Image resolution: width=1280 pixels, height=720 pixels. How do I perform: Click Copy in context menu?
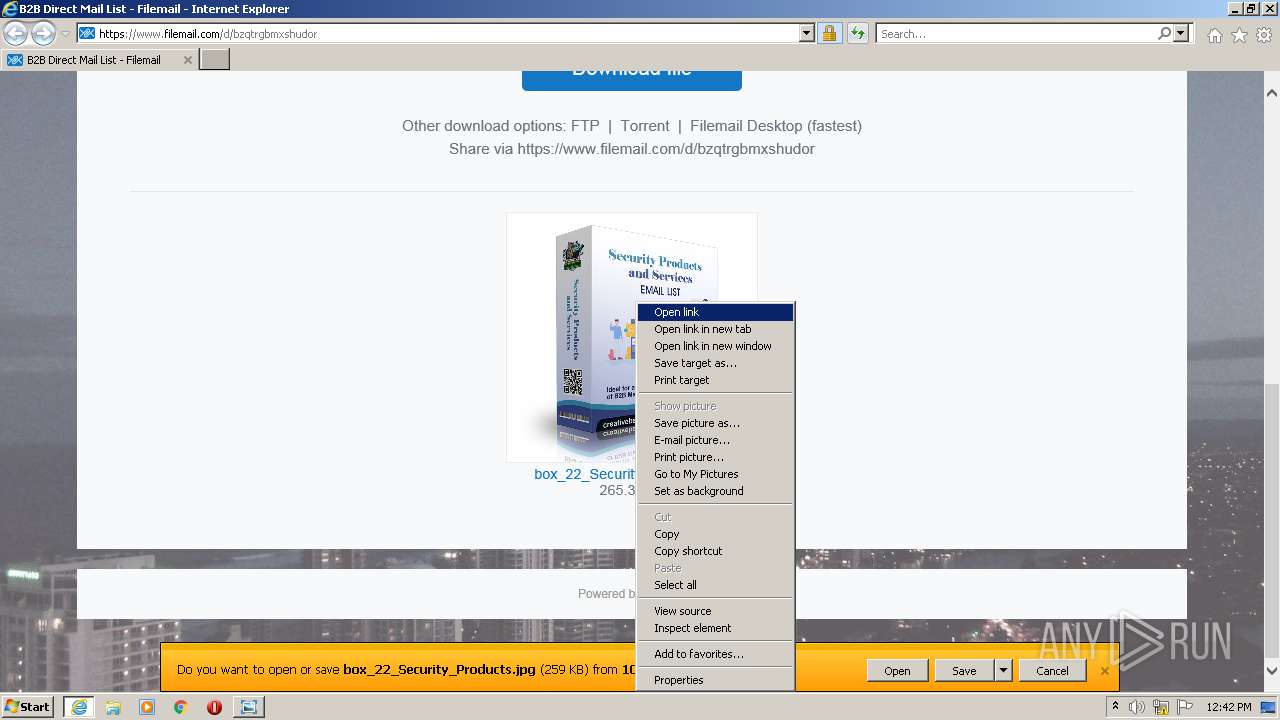[x=716, y=534]
